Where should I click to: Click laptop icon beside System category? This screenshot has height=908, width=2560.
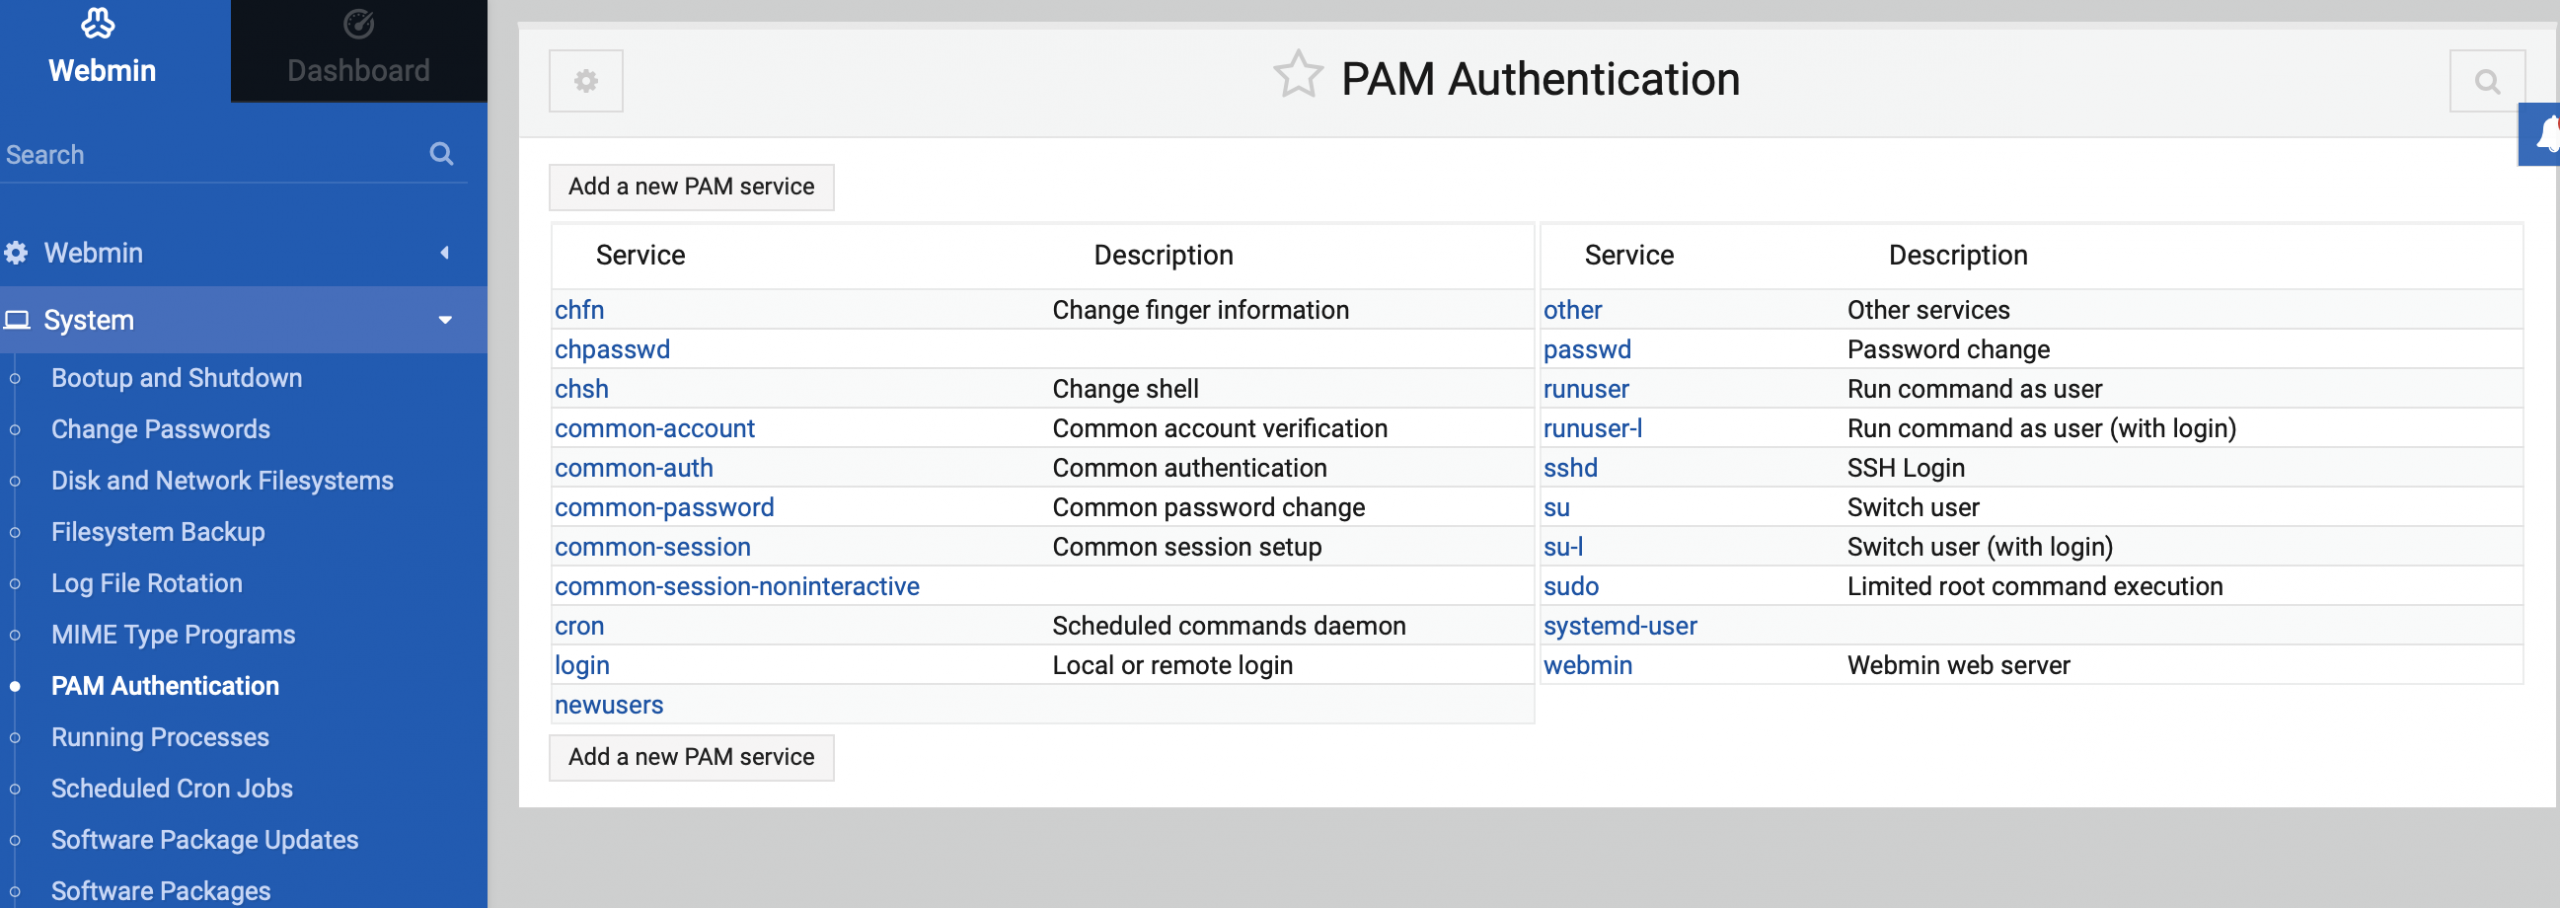point(17,320)
